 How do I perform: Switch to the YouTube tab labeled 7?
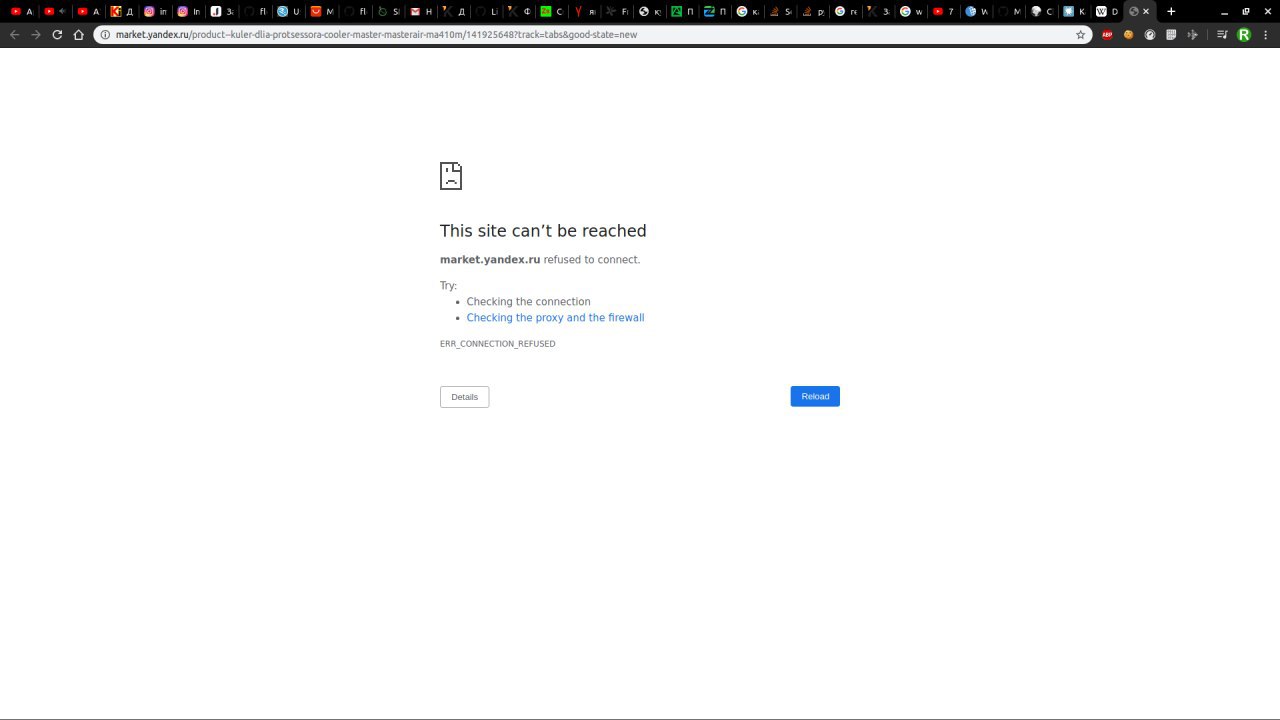click(x=943, y=11)
